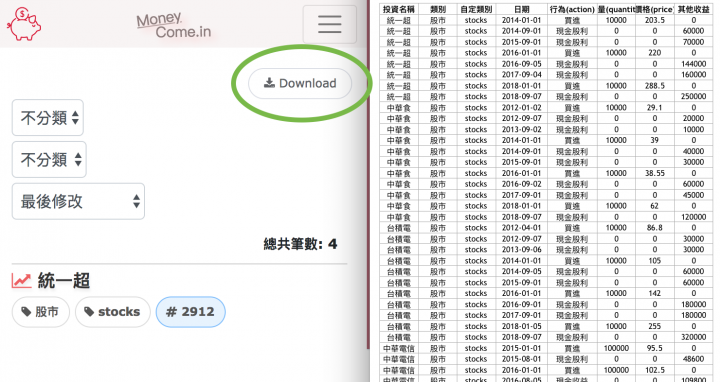
Task: Click the date cell 2012-01-02
Action: point(522,108)
